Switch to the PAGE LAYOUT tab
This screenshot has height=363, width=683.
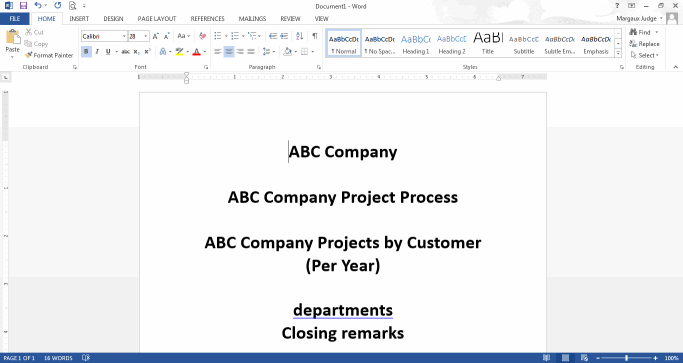(x=157, y=19)
